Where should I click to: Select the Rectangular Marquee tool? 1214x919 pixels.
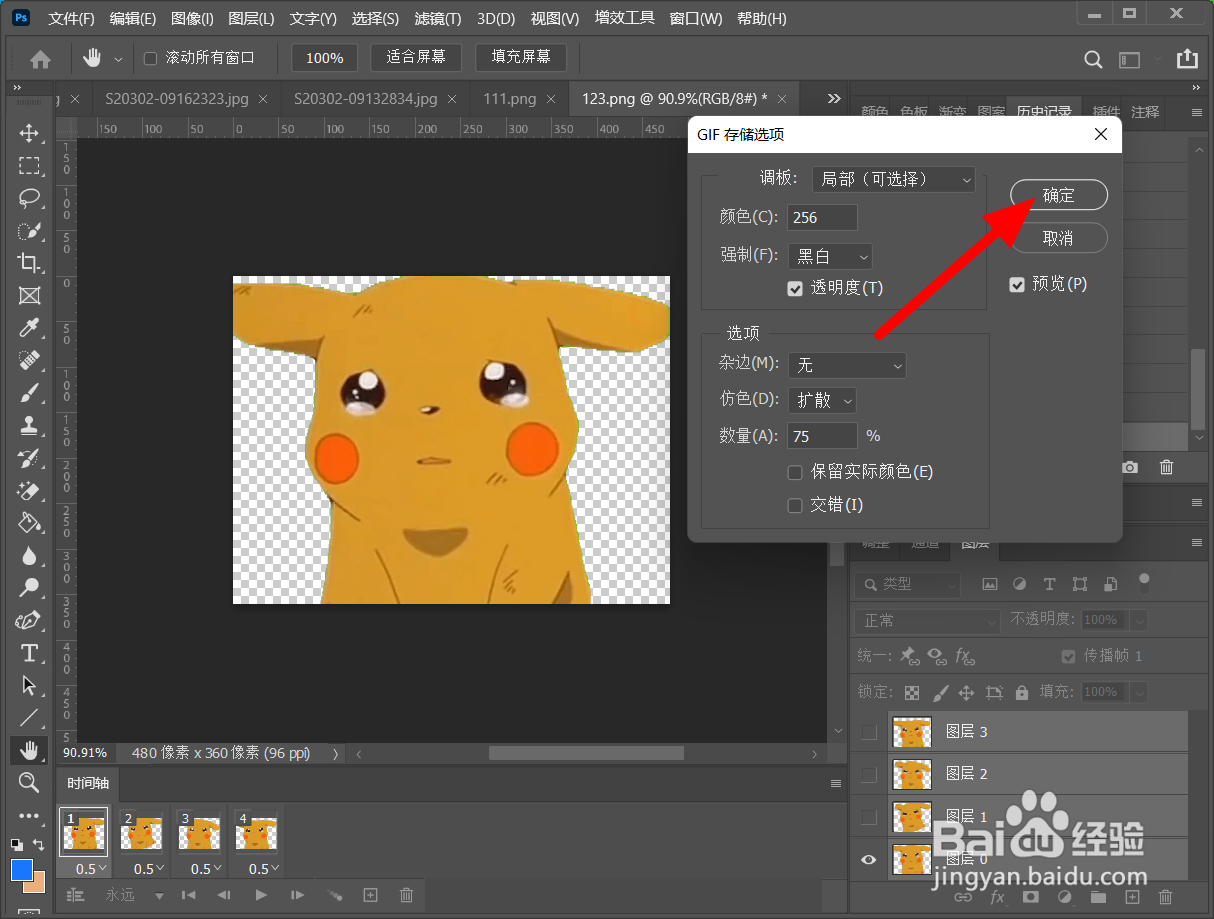point(29,165)
